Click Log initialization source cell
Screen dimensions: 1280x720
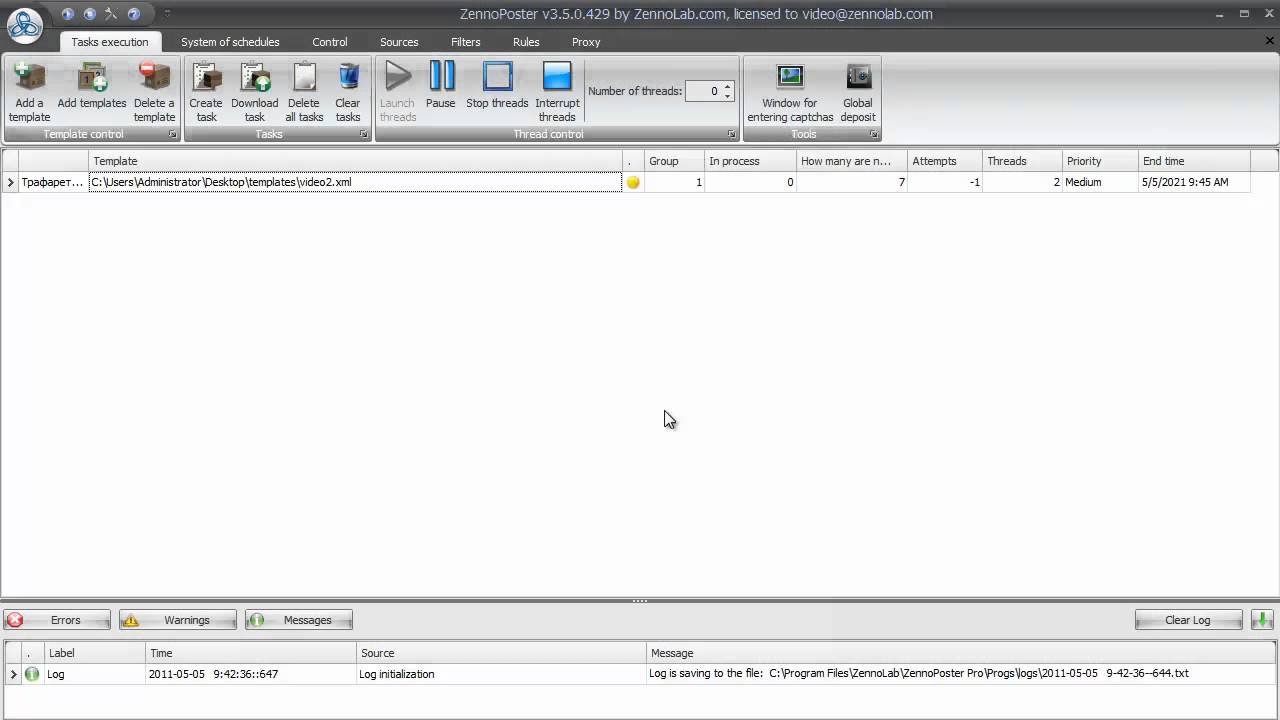point(501,674)
